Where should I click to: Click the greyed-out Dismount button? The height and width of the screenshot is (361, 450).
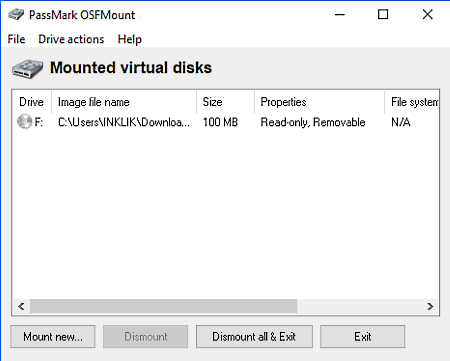coord(146,337)
